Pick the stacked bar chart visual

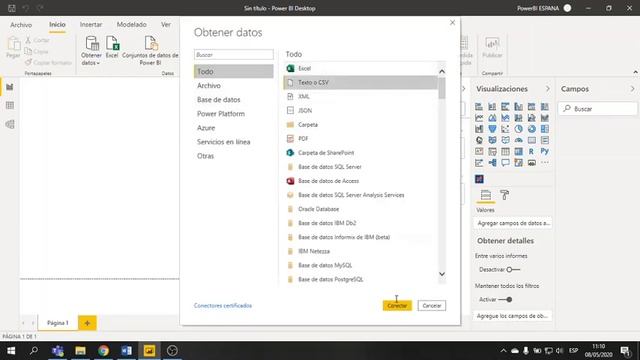pos(479,107)
